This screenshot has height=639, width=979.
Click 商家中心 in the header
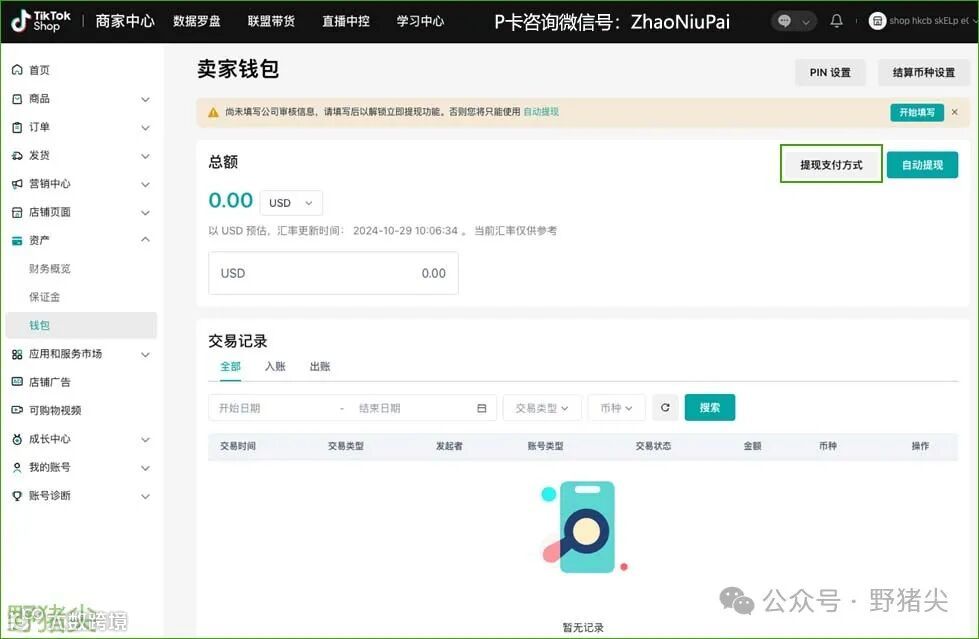[x=124, y=21]
